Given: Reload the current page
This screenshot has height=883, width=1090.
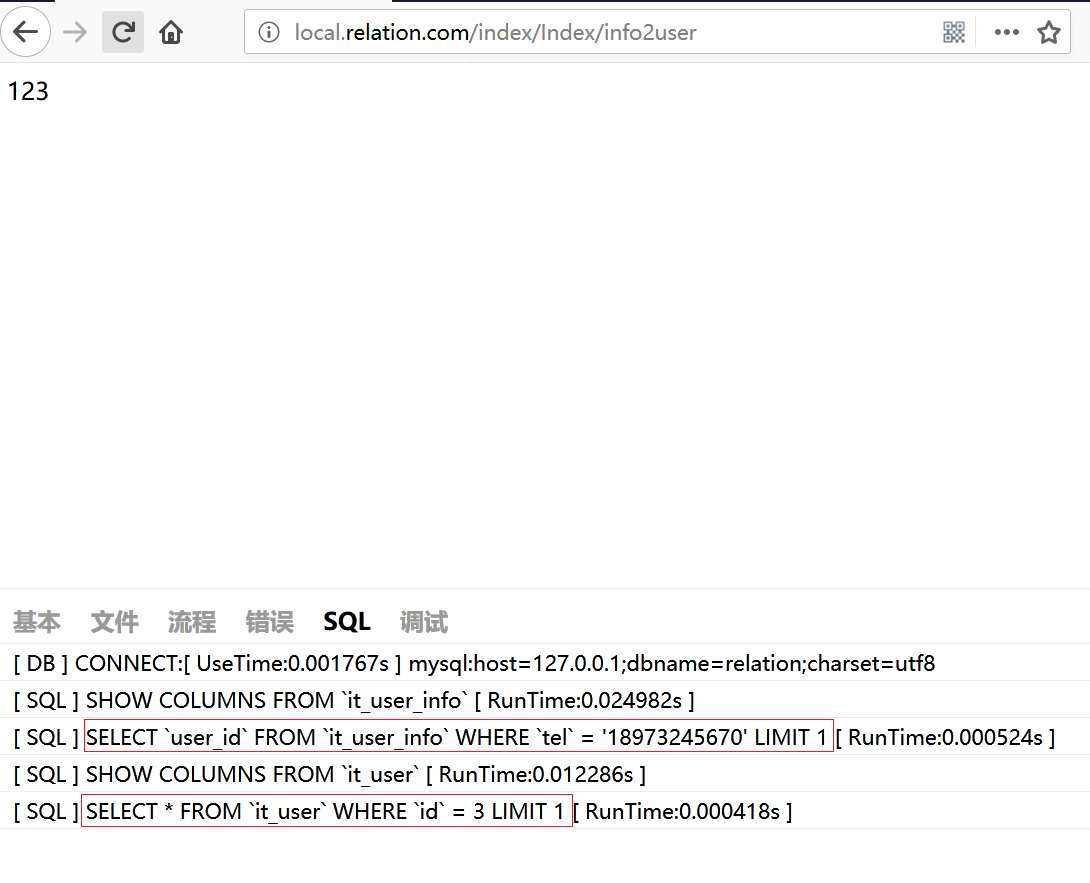Looking at the screenshot, I should click(123, 32).
